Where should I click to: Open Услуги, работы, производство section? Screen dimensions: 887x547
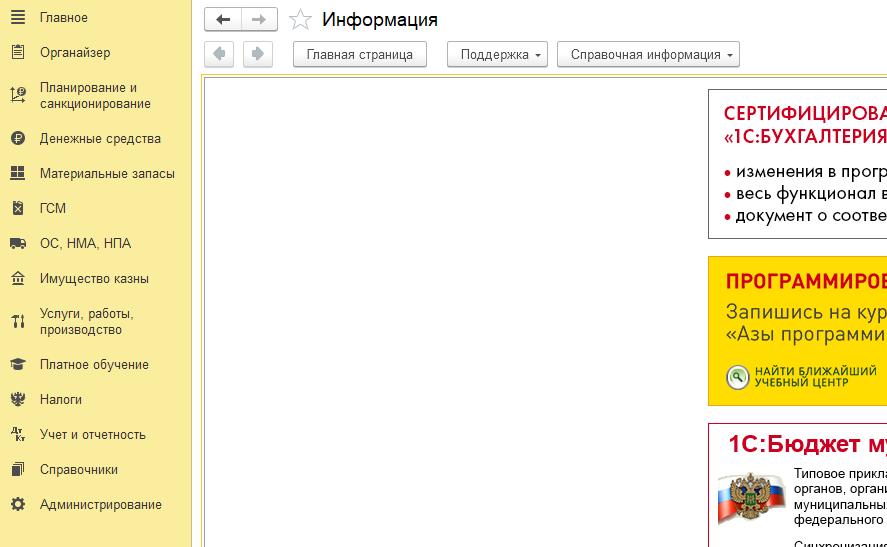coord(87,322)
